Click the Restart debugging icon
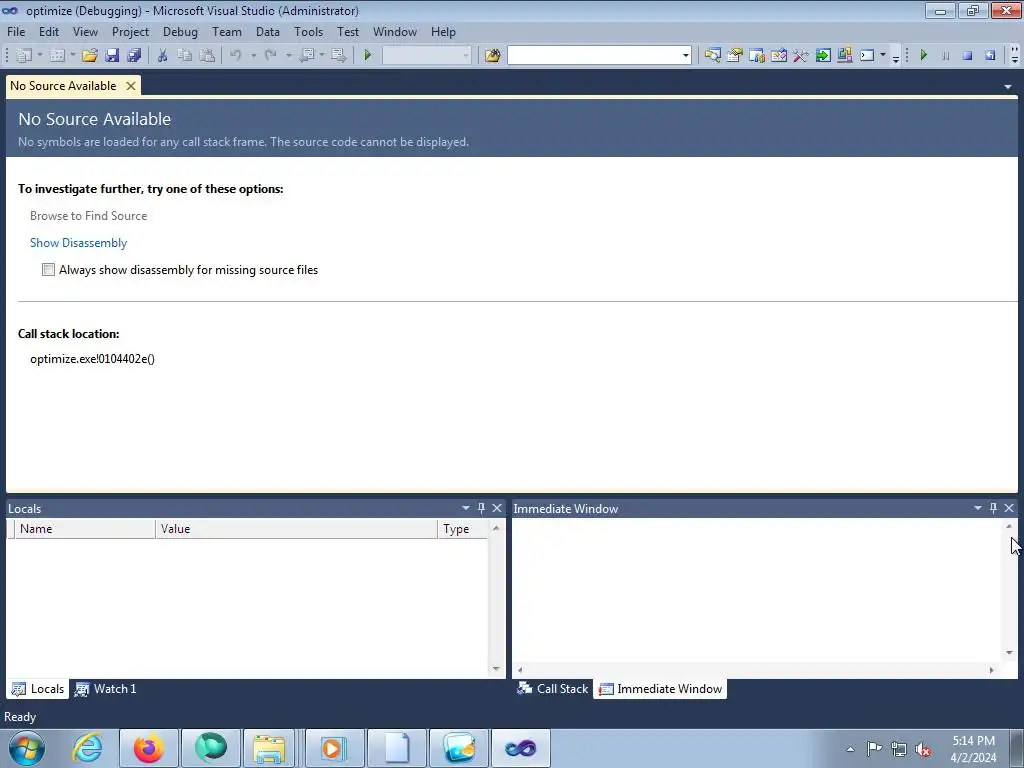Screen dimensions: 1024x768 [x=990, y=56]
